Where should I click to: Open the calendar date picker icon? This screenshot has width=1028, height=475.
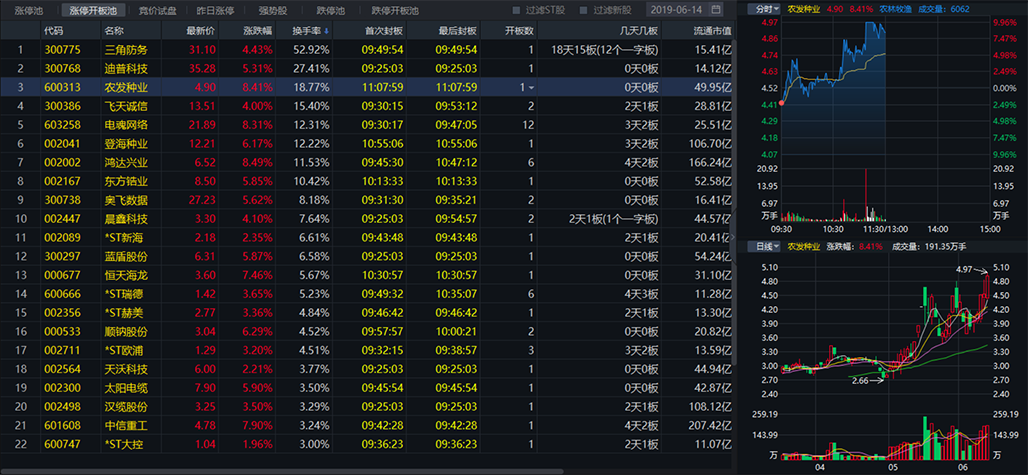(715, 10)
